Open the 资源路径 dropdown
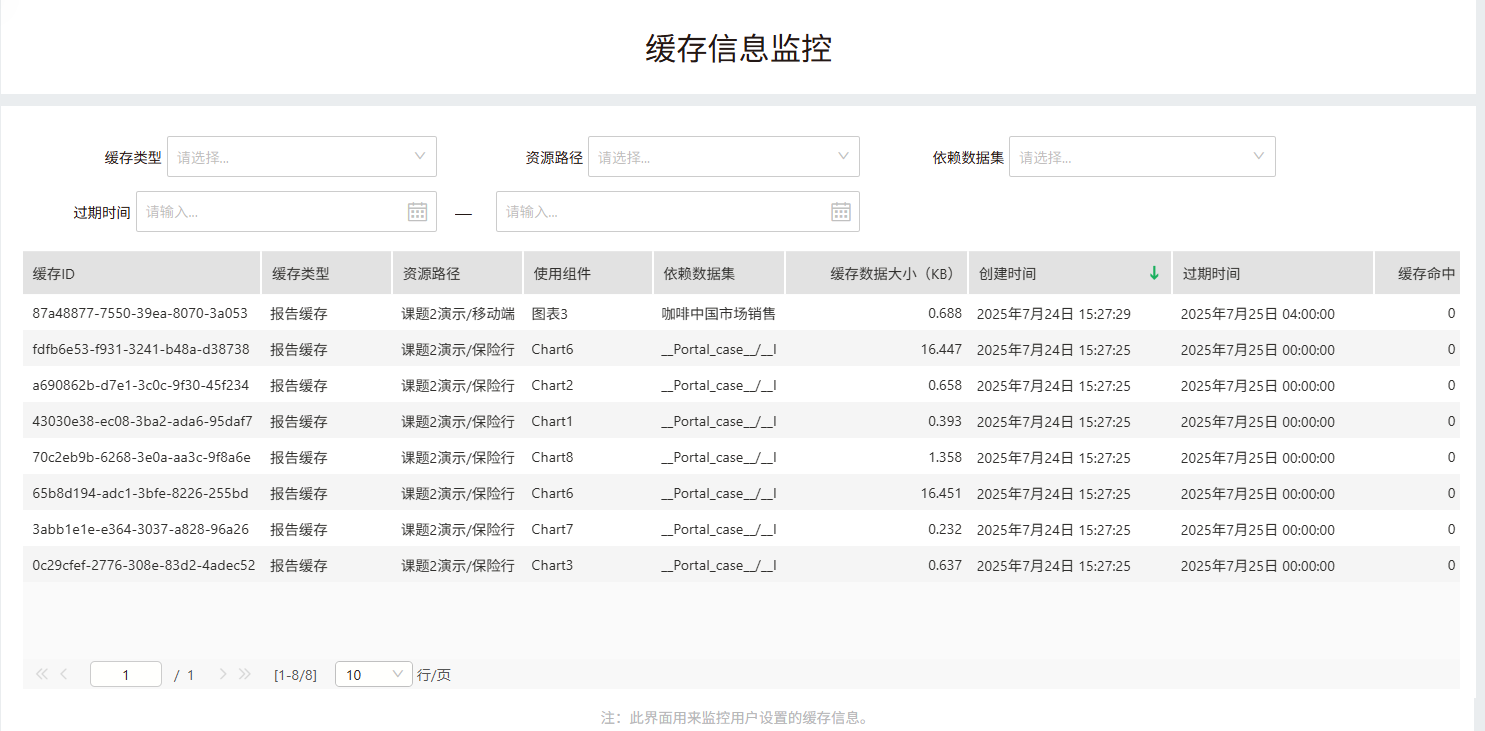 (723, 157)
